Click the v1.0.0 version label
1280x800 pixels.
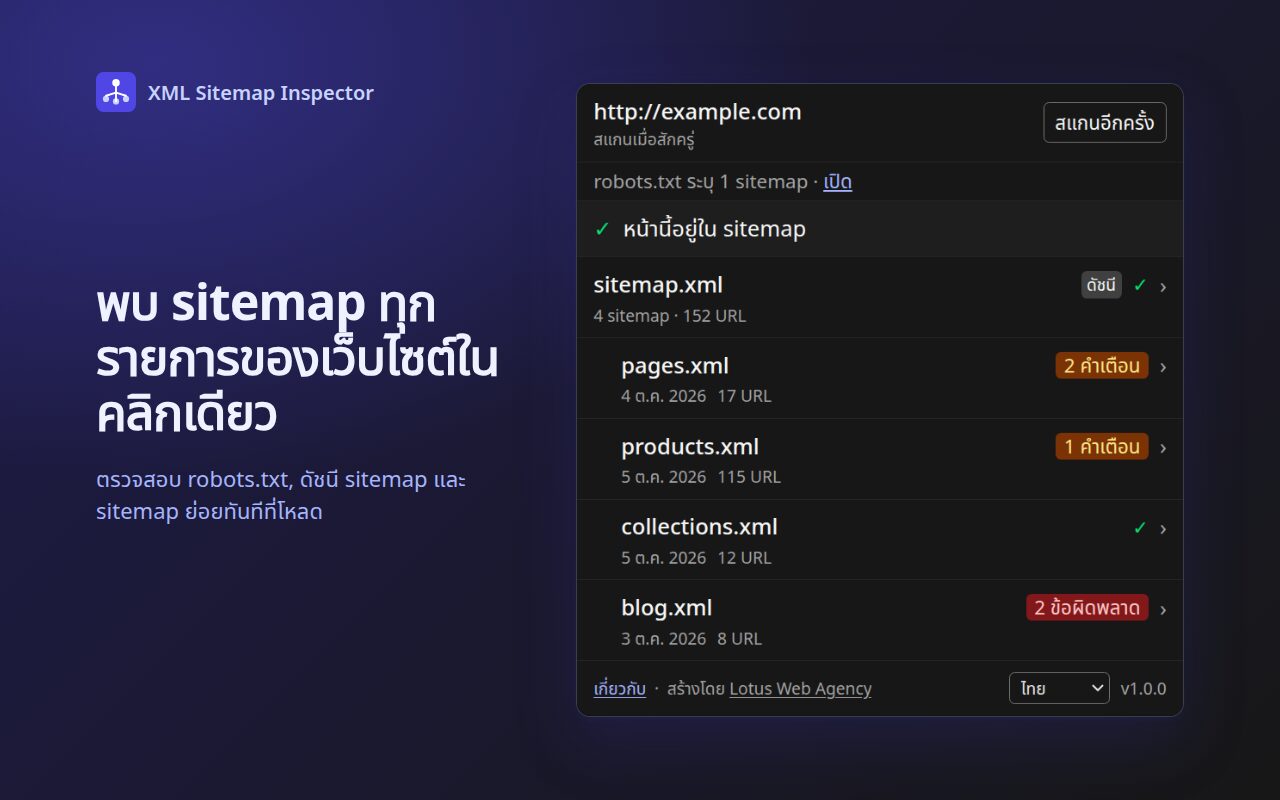coord(1143,689)
